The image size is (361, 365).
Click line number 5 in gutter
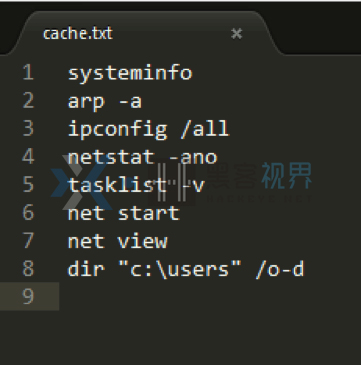pos(28,184)
